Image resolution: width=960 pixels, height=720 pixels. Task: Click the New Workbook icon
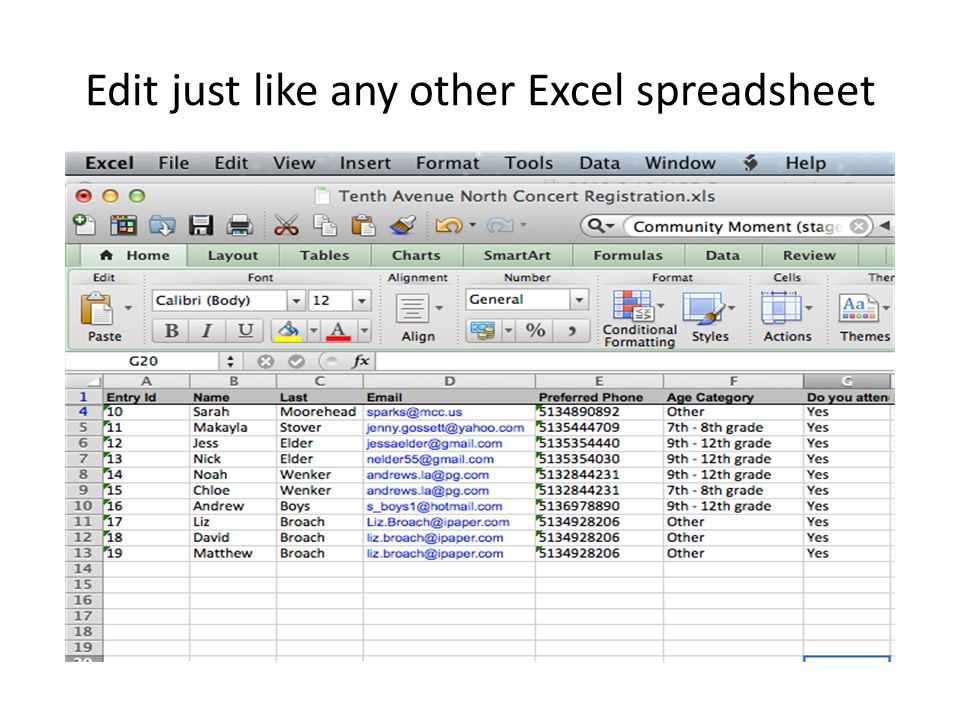point(84,225)
